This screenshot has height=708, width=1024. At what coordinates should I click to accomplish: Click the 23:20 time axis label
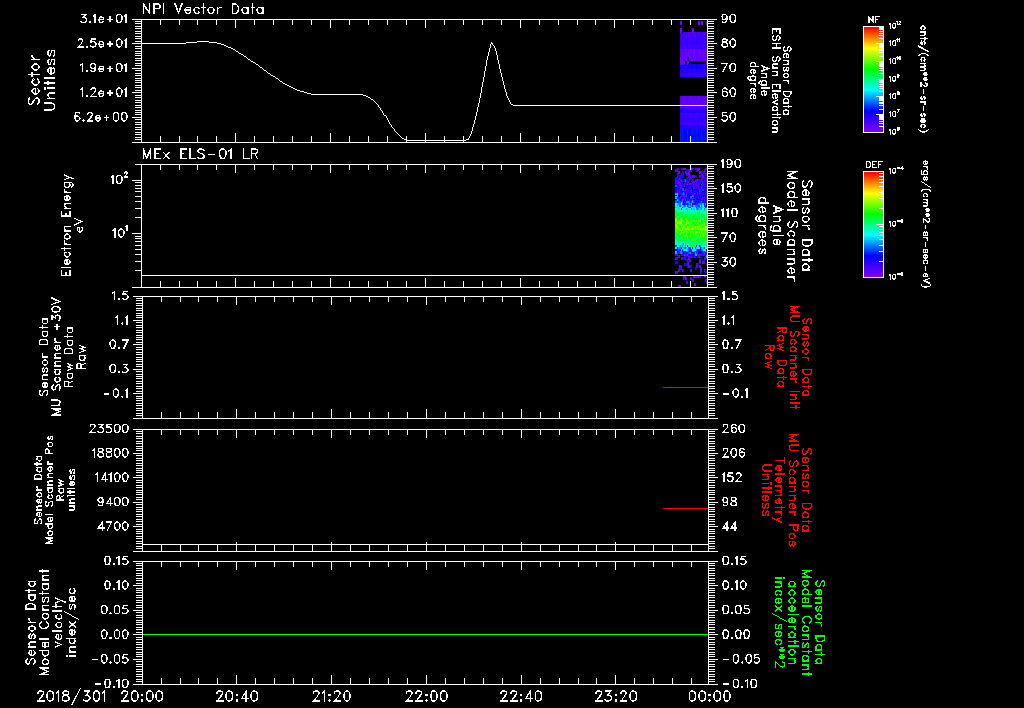(616, 696)
